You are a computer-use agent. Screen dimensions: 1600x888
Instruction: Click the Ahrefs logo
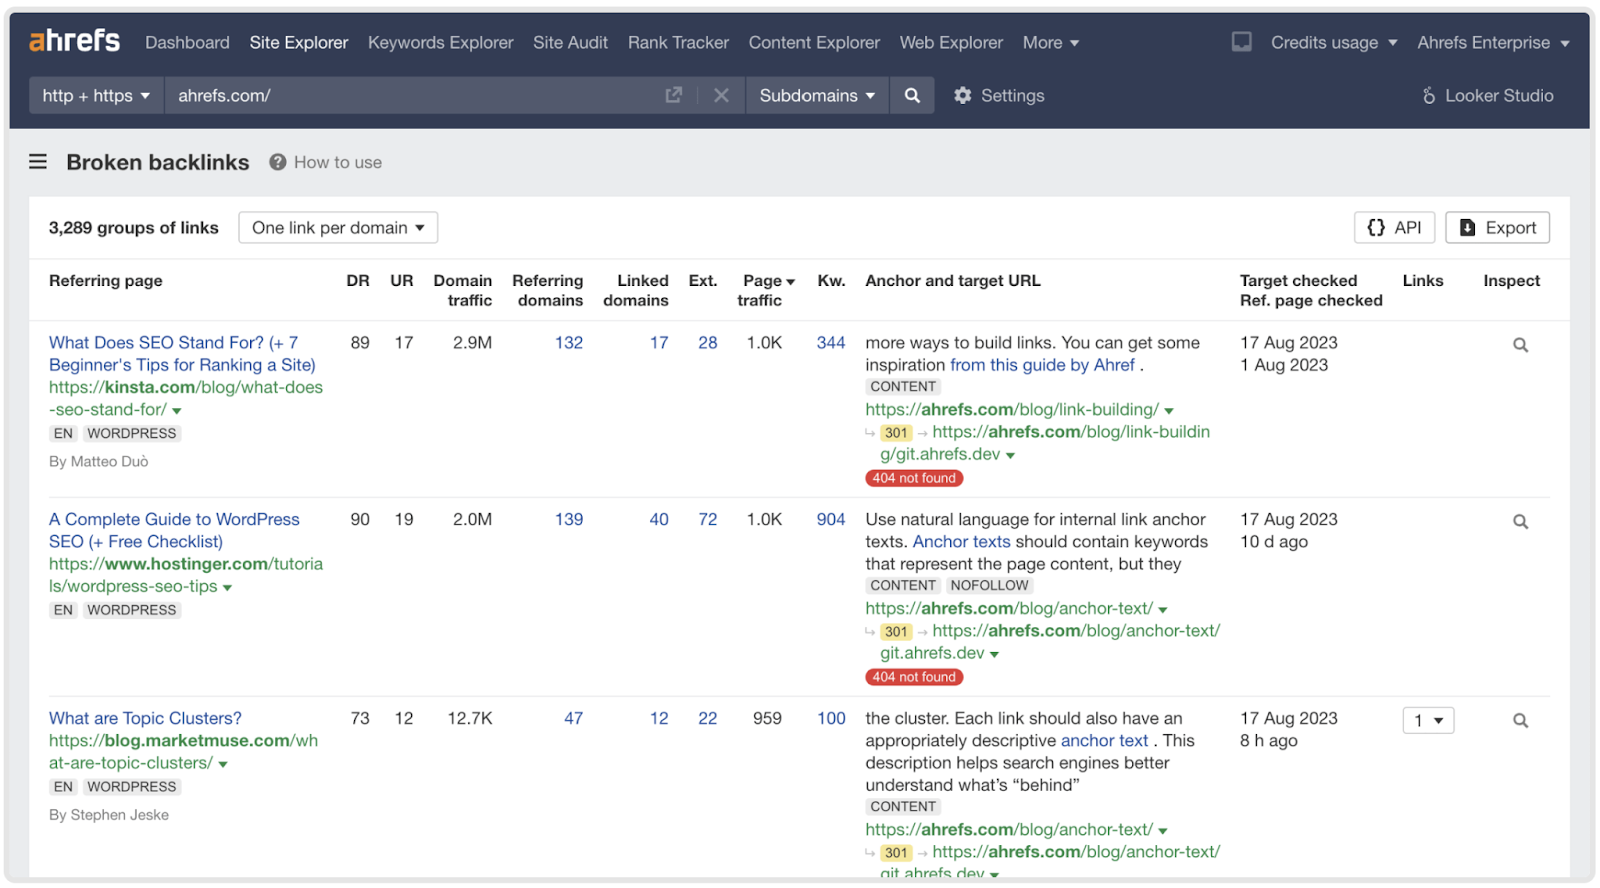tap(74, 41)
